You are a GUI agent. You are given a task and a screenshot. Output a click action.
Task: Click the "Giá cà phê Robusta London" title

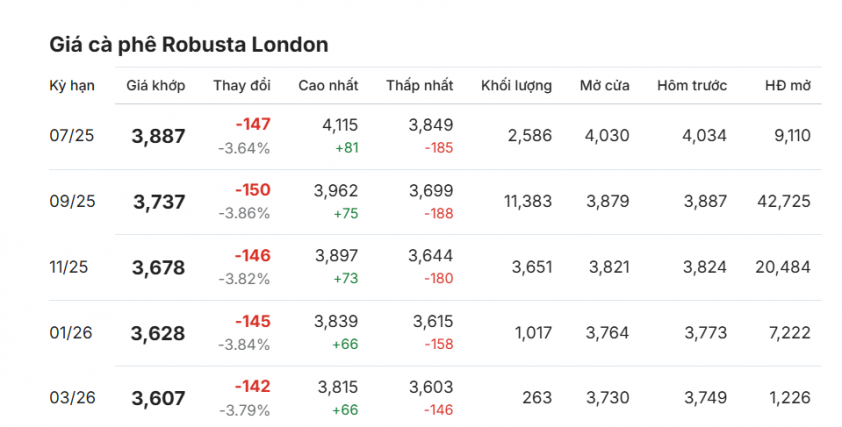[189, 45]
